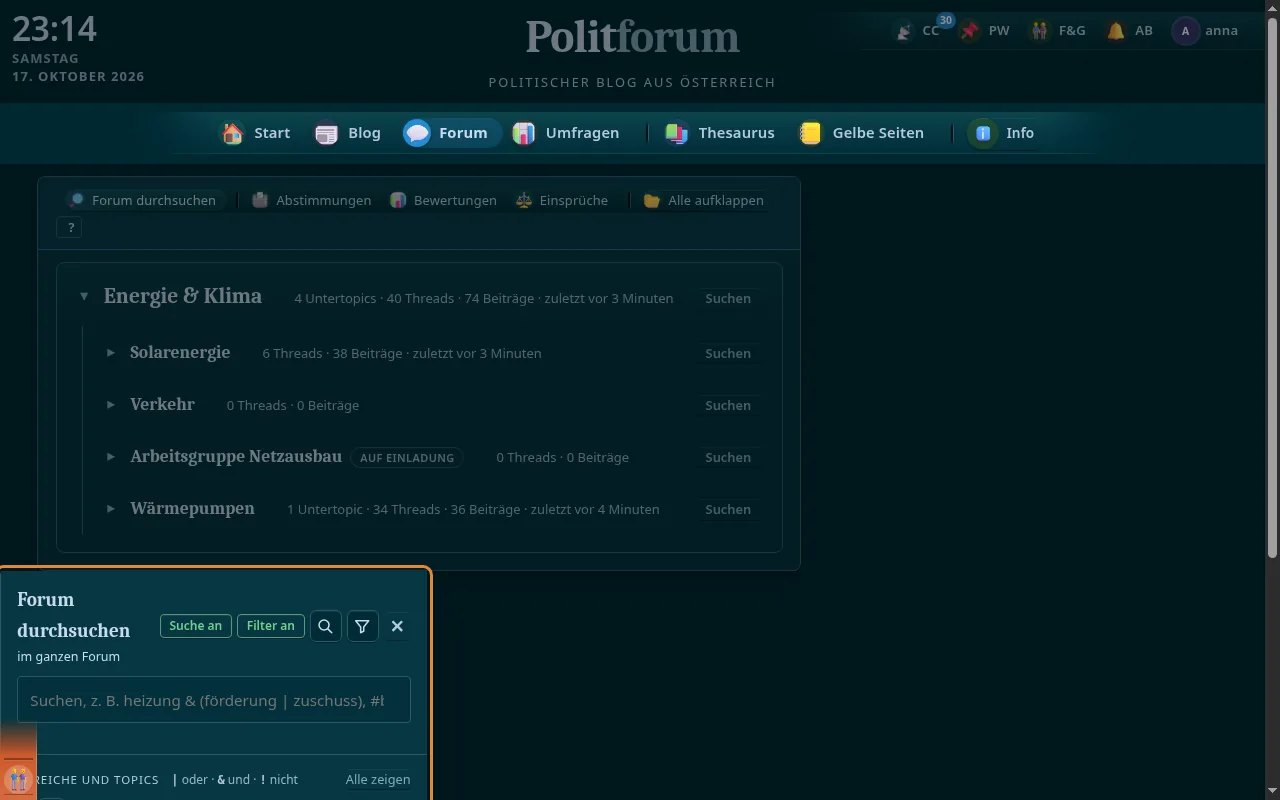Click Suchen in the Arbeitsgruppe Netzausbau row
The height and width of the screenshot is (800, 1280).
pyautogui.click(x=728, y=457)
